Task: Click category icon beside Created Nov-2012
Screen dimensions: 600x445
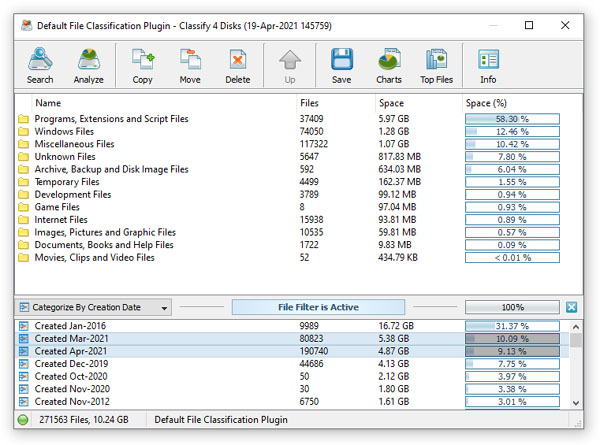Action: 24,402
